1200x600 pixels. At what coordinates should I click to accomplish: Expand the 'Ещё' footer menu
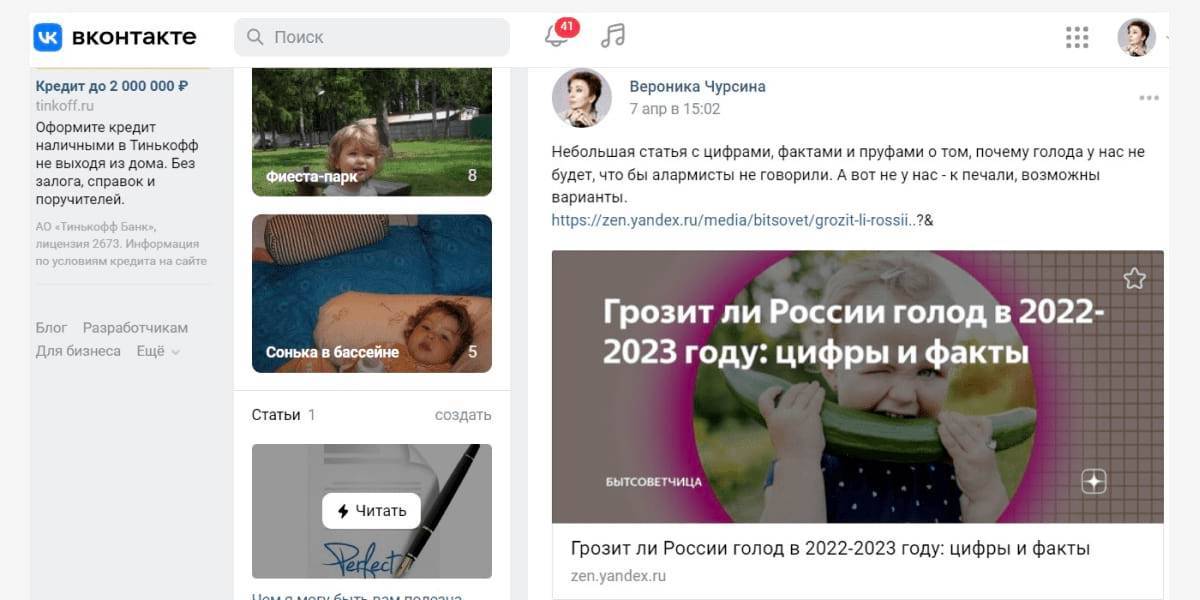tap(158, 351)
